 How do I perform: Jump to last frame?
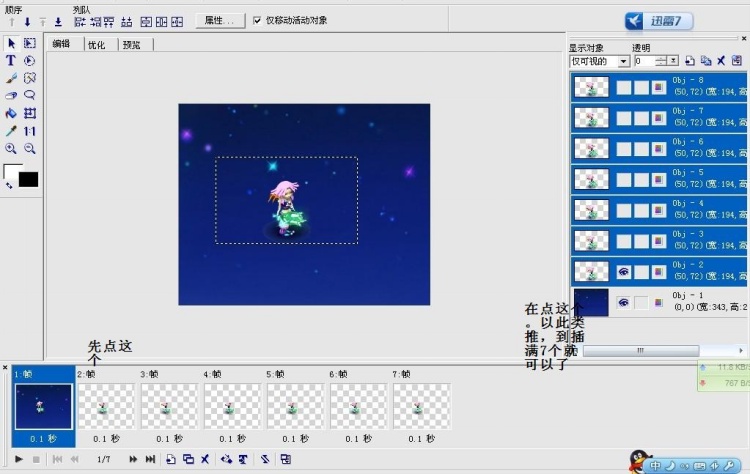(150, 459)
